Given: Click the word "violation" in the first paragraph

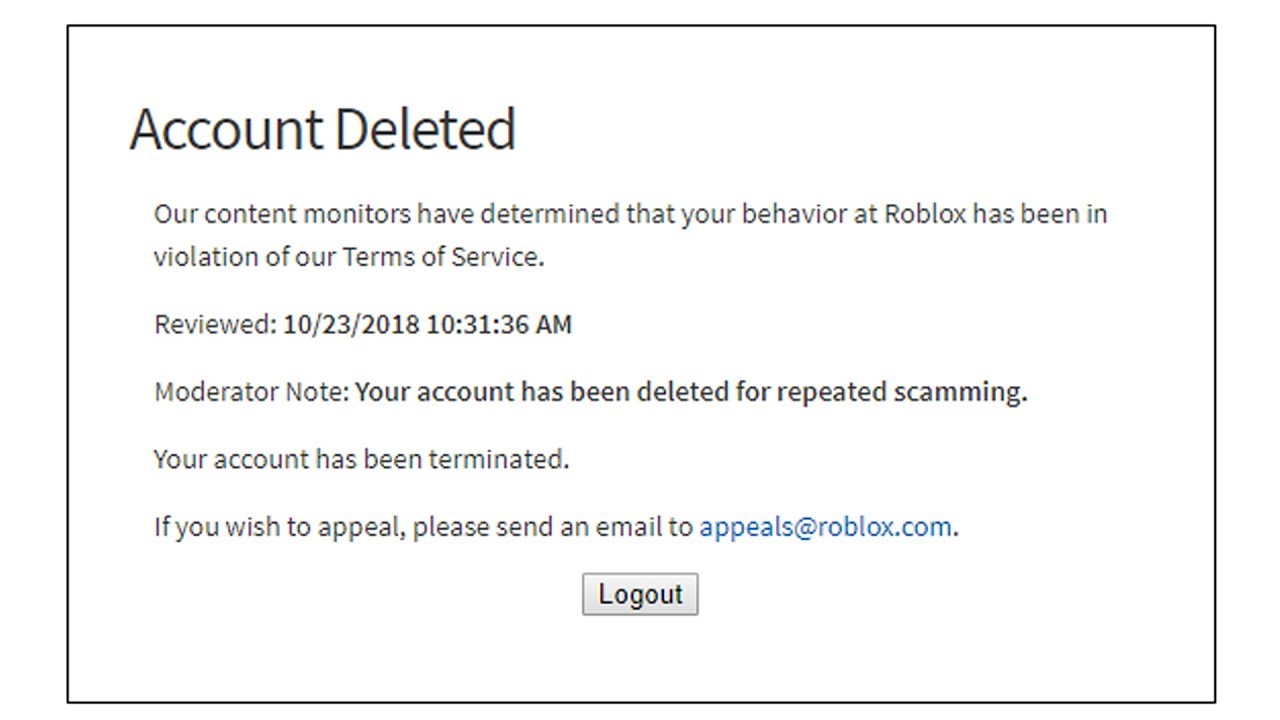Looking at the screenshot, I should tap(205, 257).
